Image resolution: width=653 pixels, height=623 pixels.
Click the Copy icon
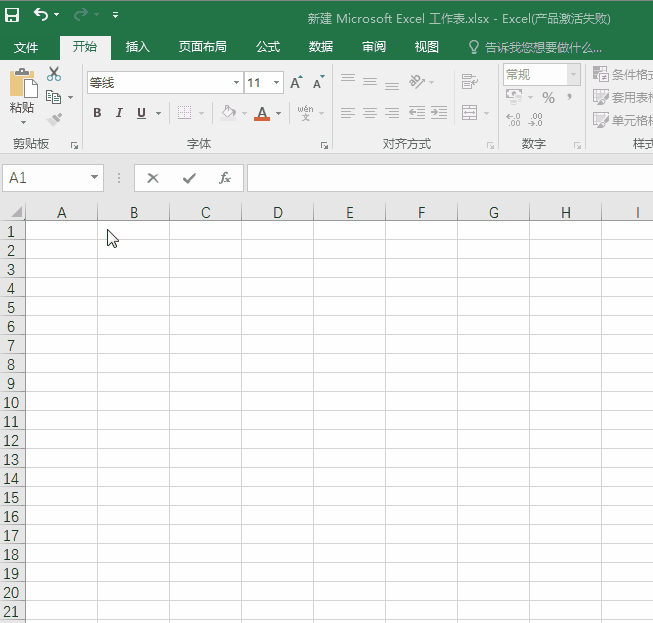tap(53, 97)
